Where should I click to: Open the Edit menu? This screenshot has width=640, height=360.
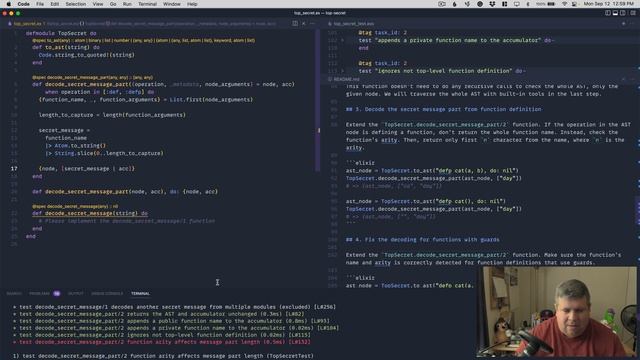pos(55,4)
